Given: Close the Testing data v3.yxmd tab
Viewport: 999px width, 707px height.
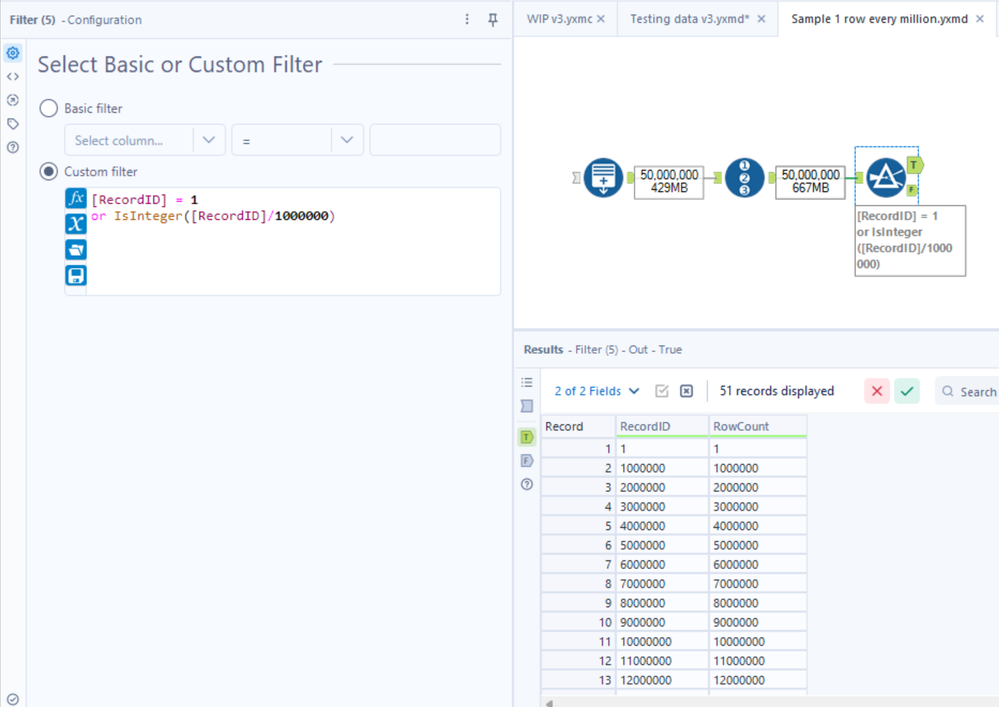Looking at the screenshot, I should (x=761, y=19).
